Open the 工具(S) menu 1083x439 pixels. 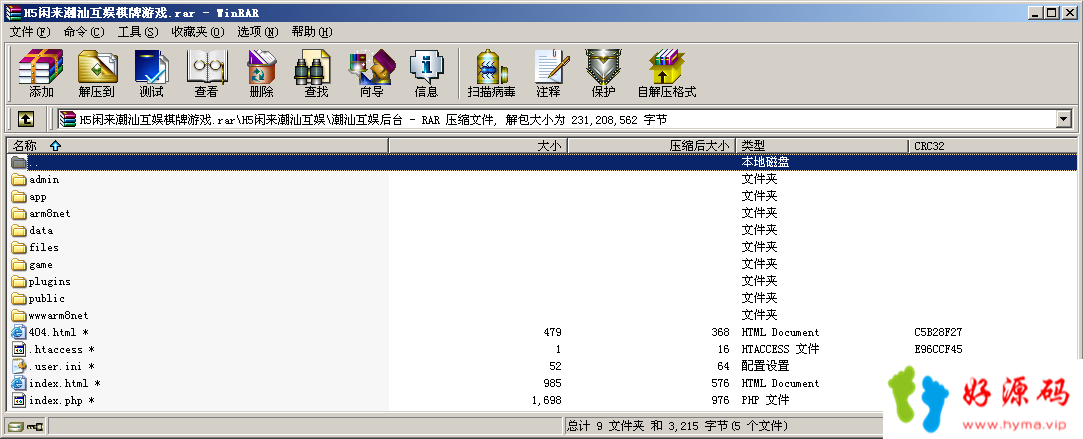pos(137,32)
